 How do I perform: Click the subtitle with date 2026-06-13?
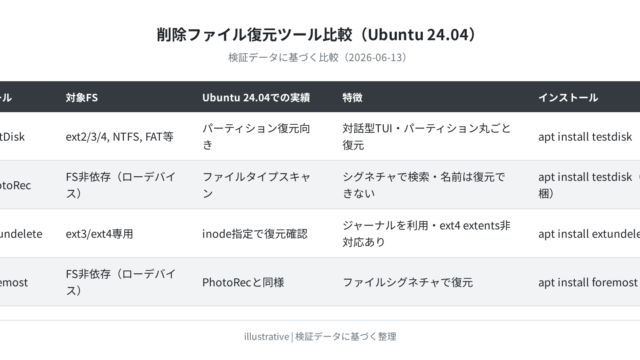(316, 58)
